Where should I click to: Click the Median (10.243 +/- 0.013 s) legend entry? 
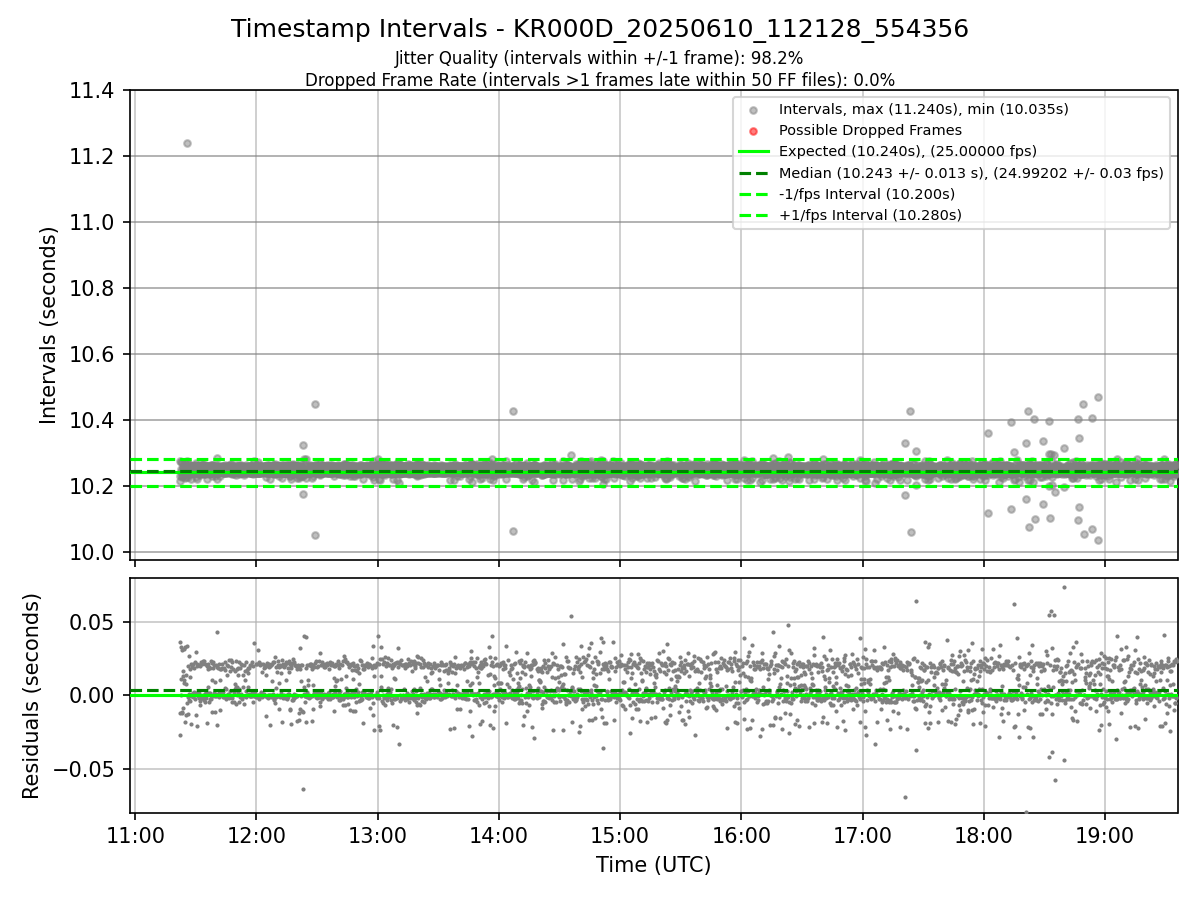[x=971, y=173]
